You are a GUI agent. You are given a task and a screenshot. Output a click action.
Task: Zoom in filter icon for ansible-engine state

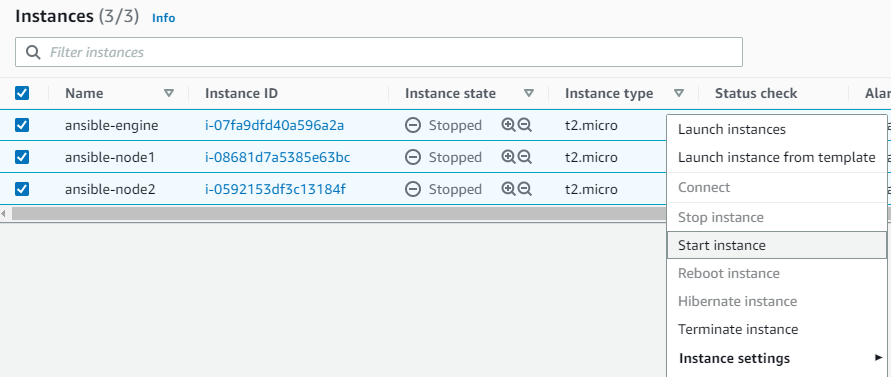508,125
